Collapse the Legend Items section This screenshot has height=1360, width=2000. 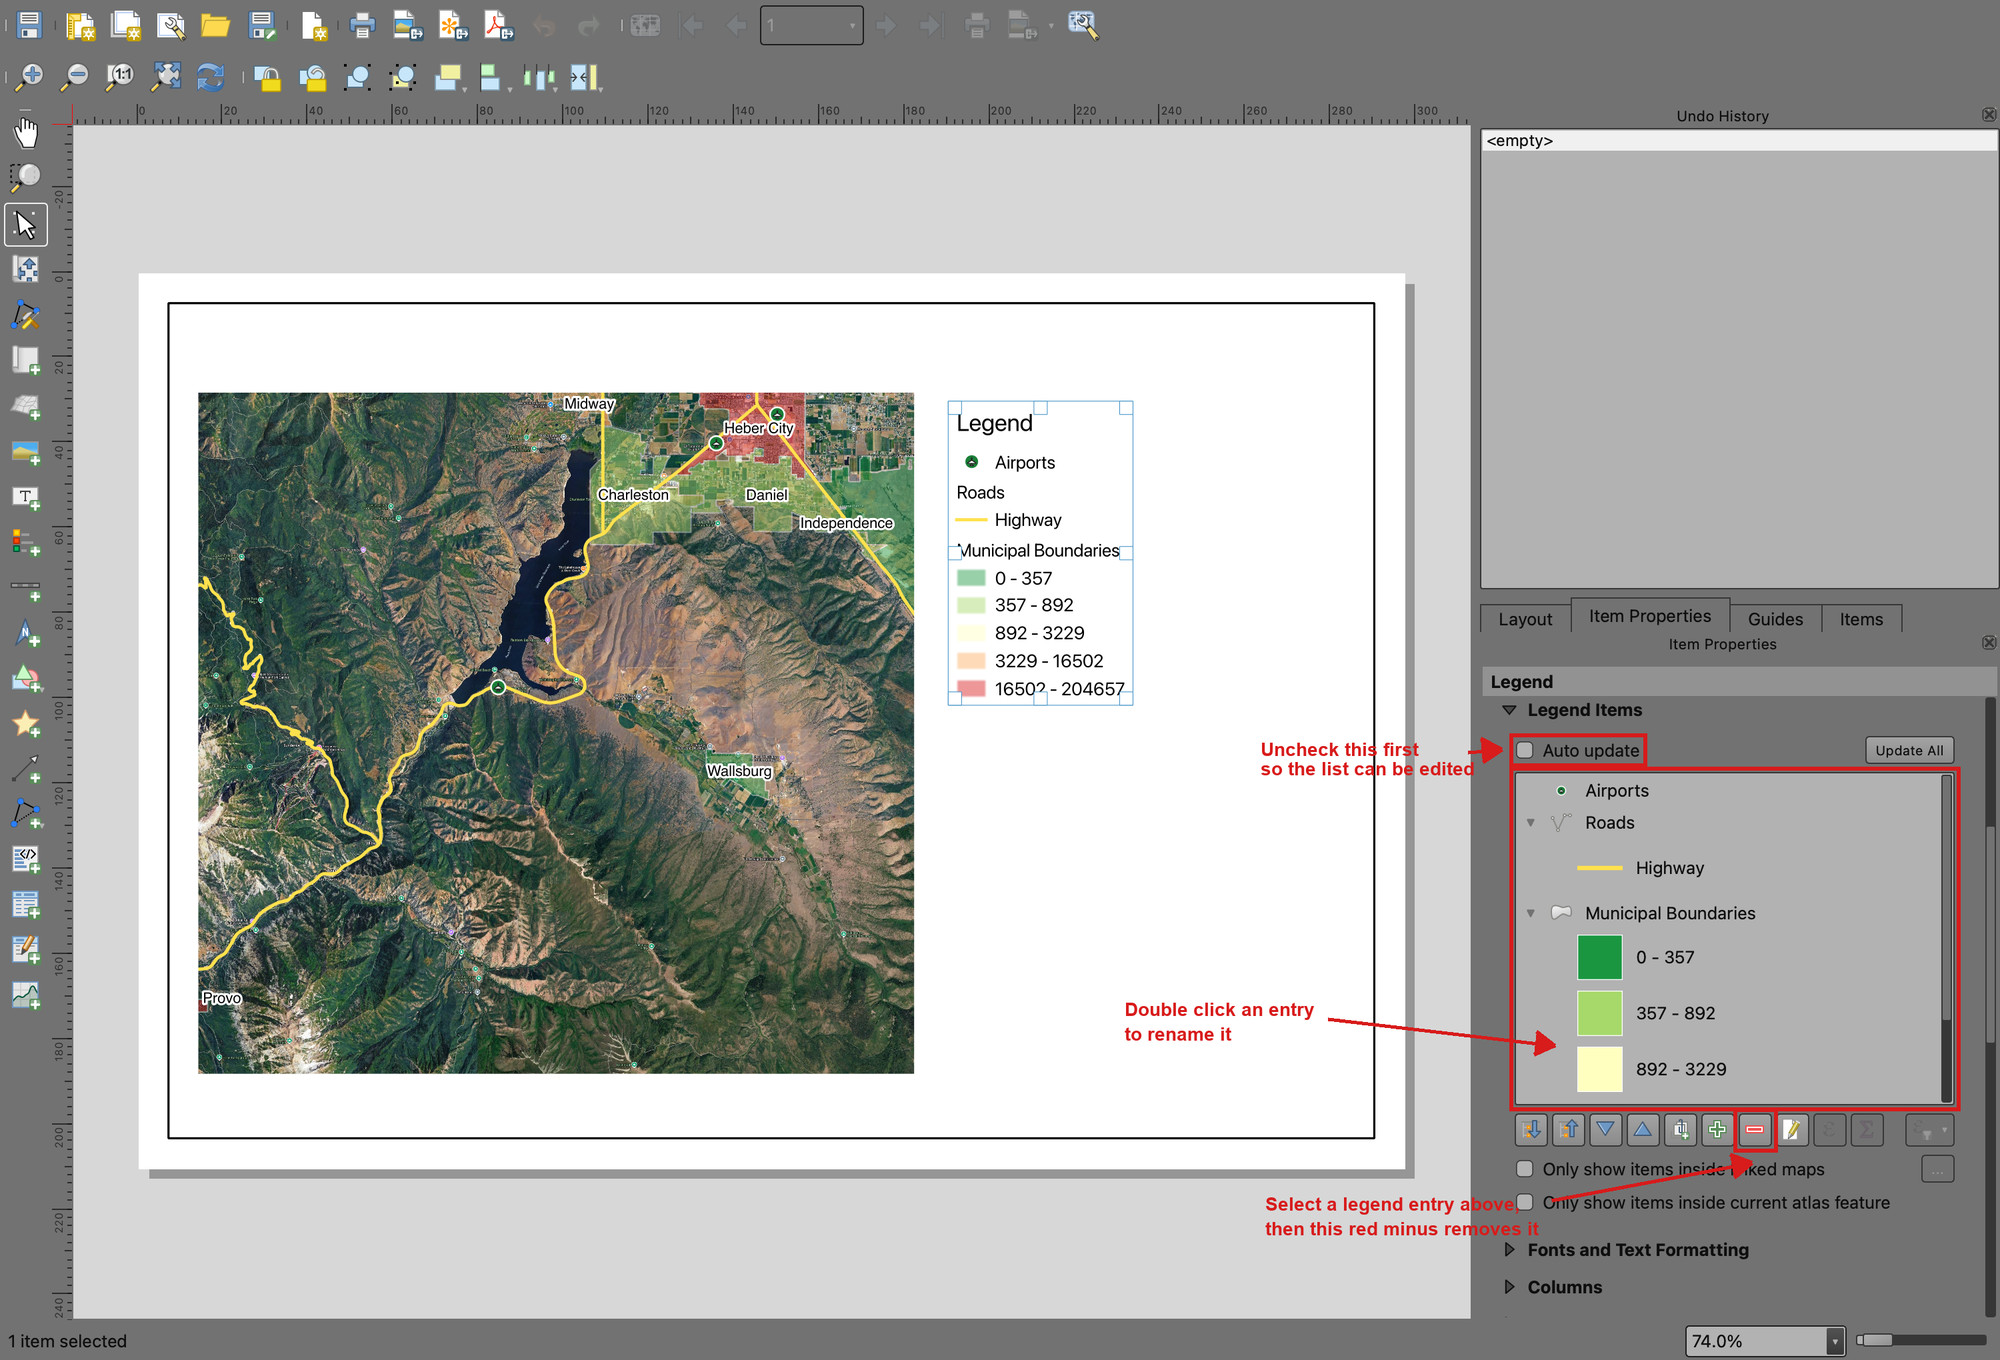click(1509, 710)
